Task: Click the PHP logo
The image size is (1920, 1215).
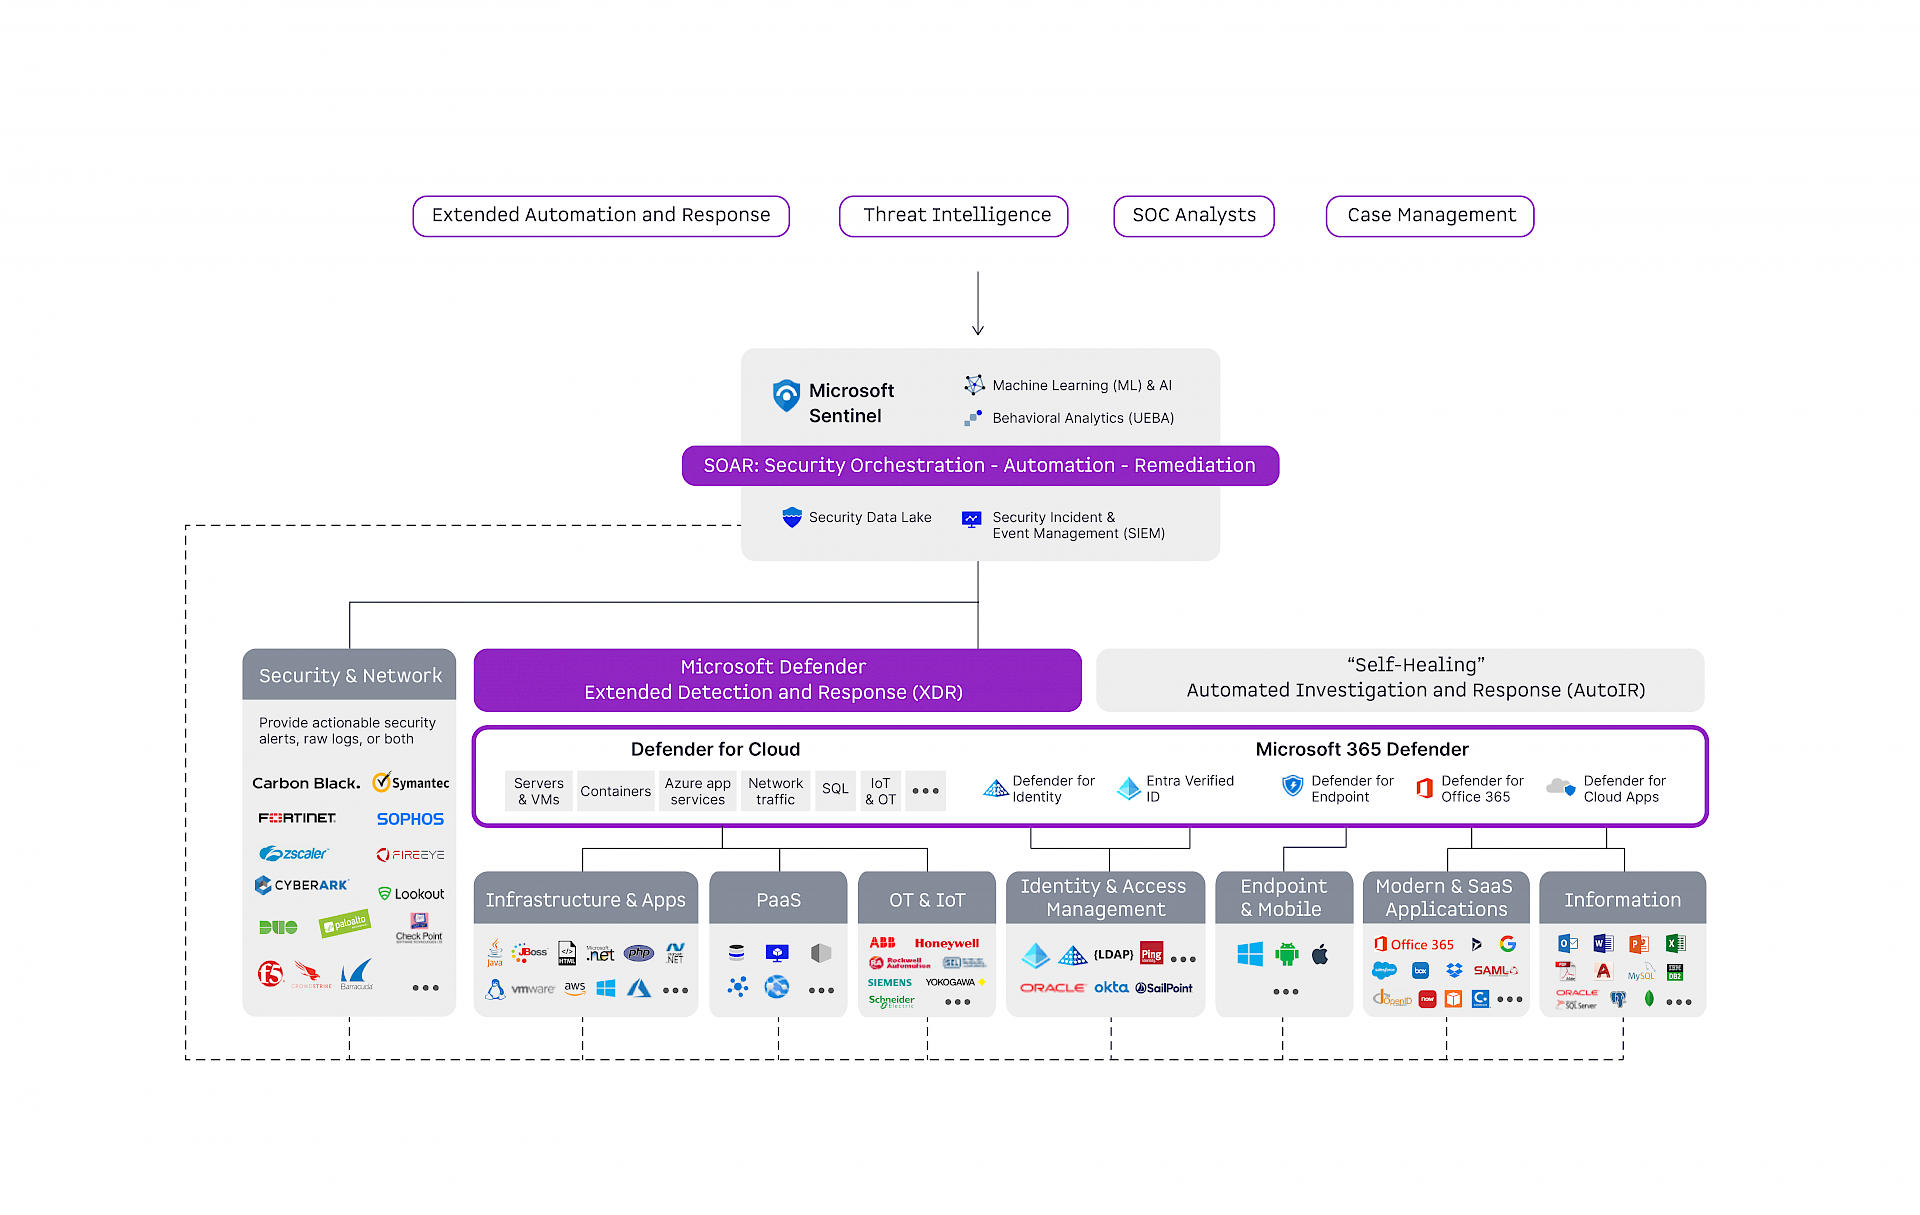Action: pos(639,953)
